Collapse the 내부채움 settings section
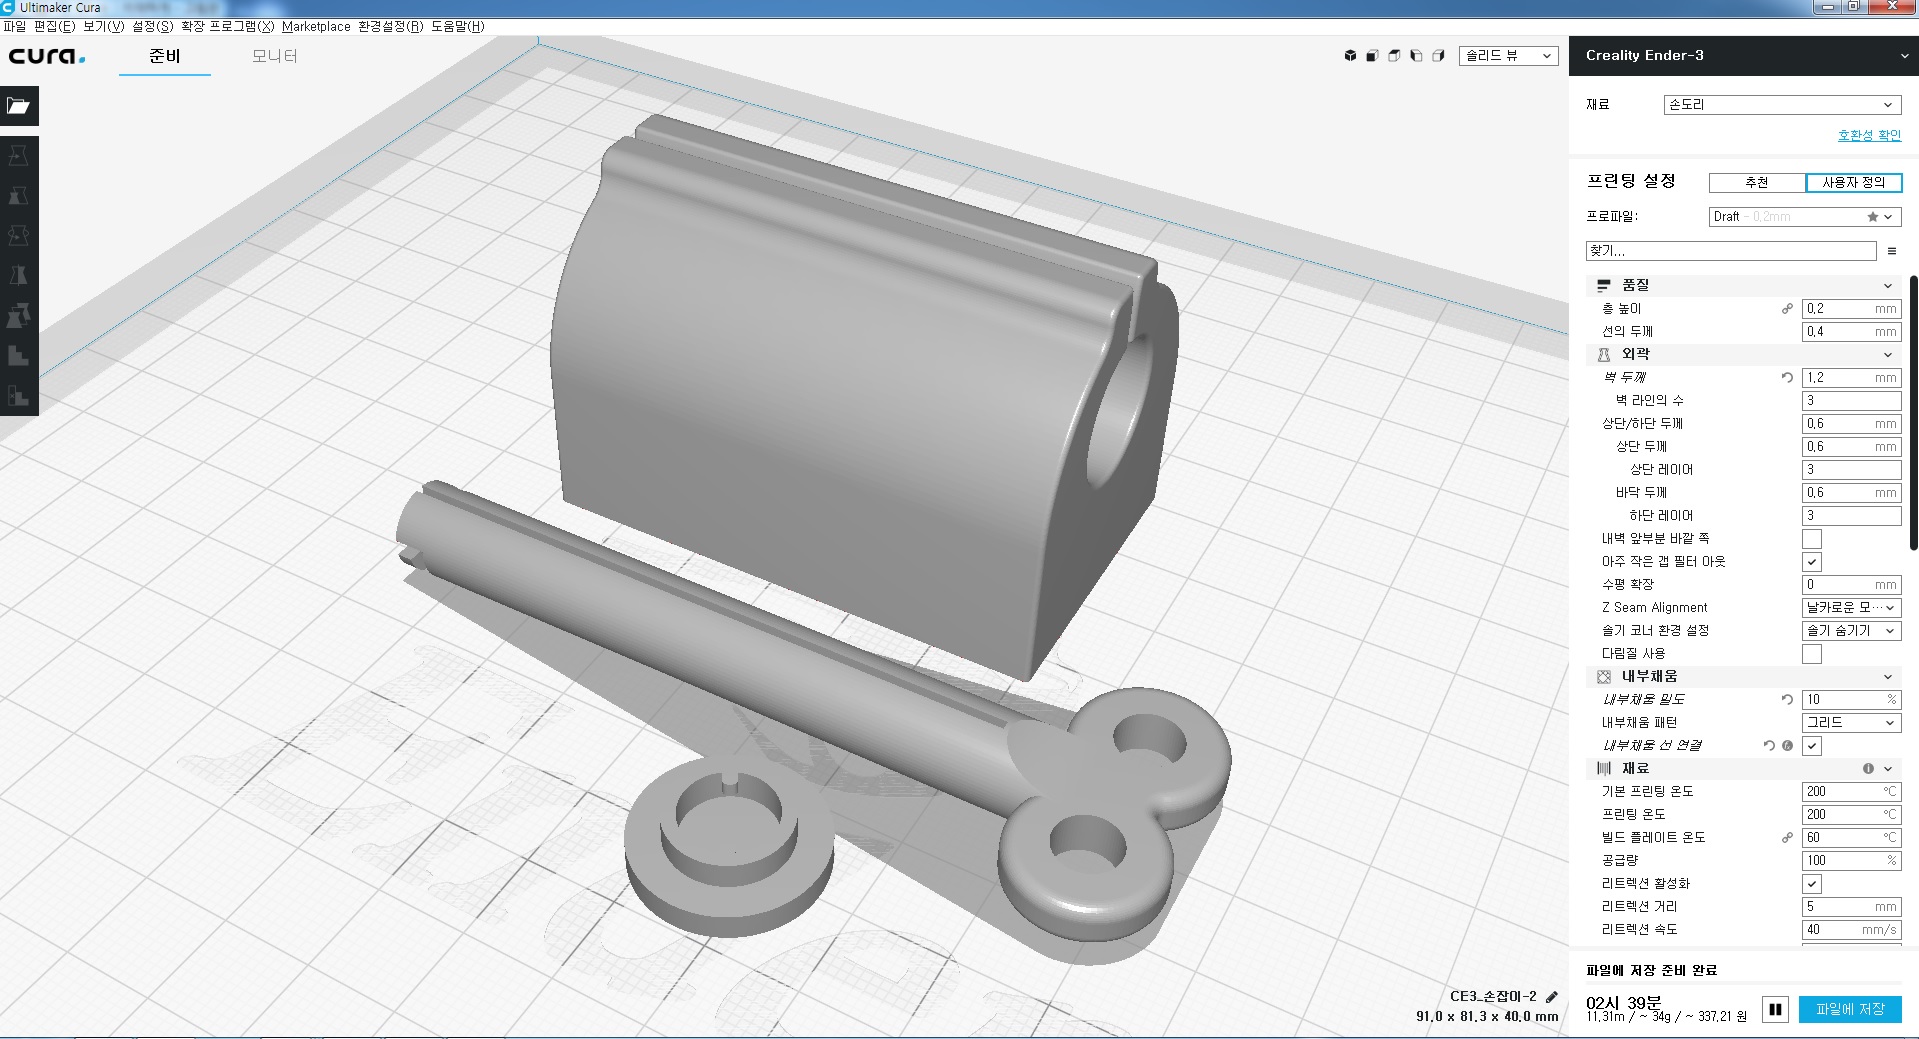1919x1039 pixels. tap(1743, 677)
